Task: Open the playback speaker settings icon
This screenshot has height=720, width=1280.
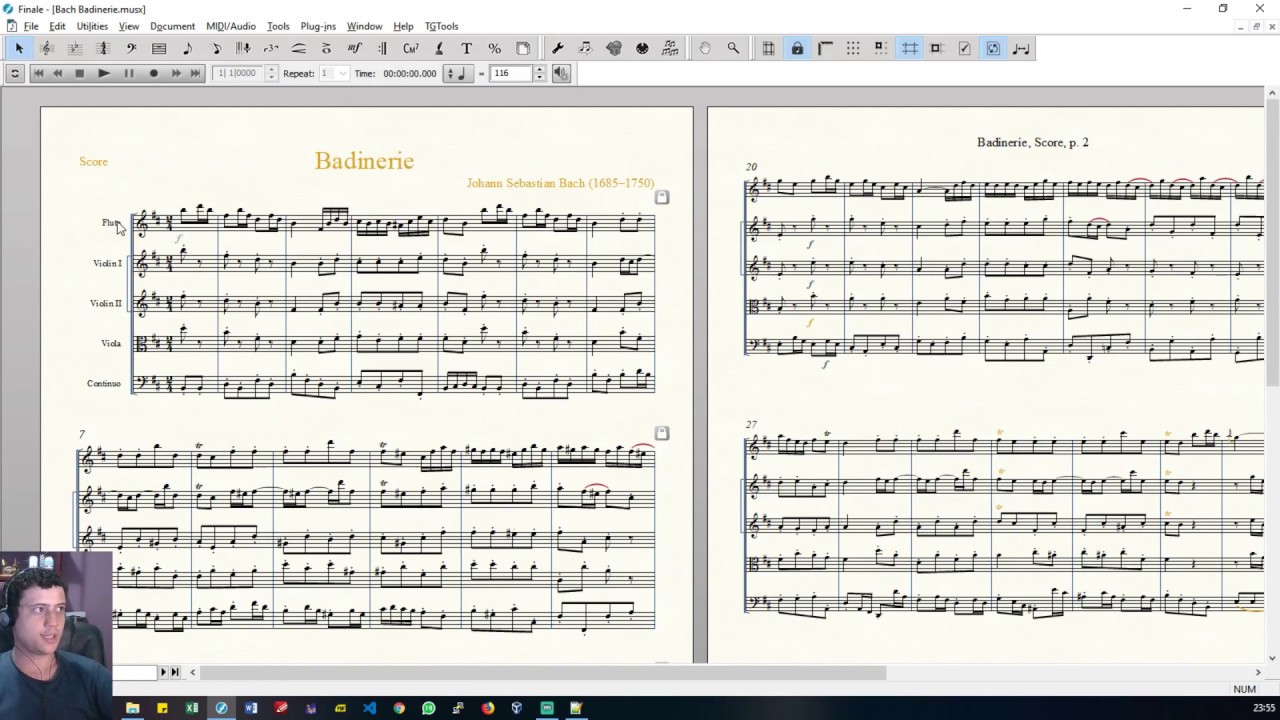Action: [x=561, y=73]
